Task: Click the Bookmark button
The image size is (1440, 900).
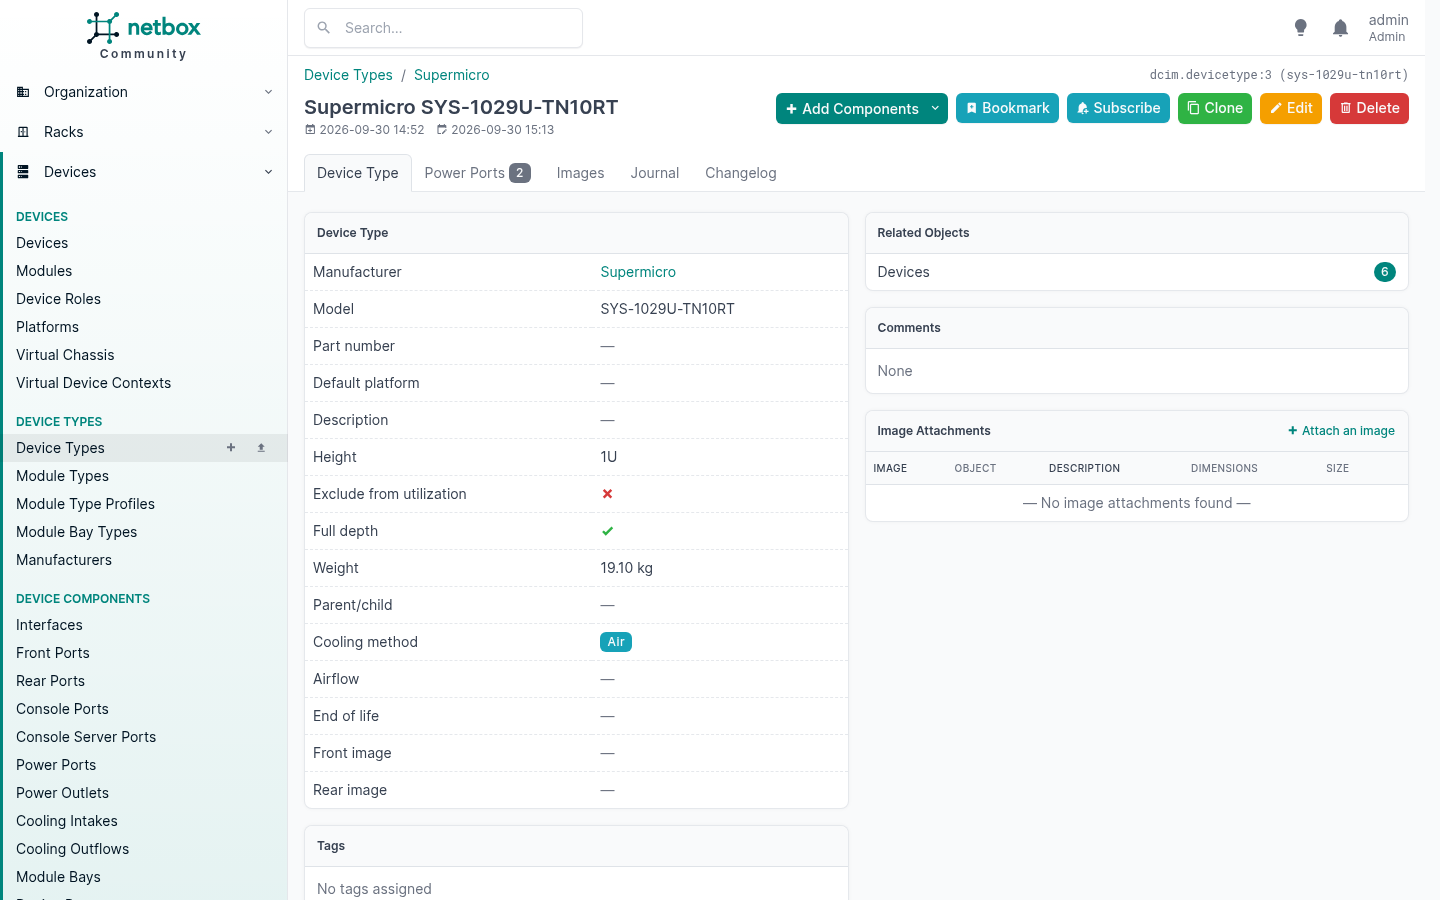Action: pyautogui.click(x=1007, y=108)
